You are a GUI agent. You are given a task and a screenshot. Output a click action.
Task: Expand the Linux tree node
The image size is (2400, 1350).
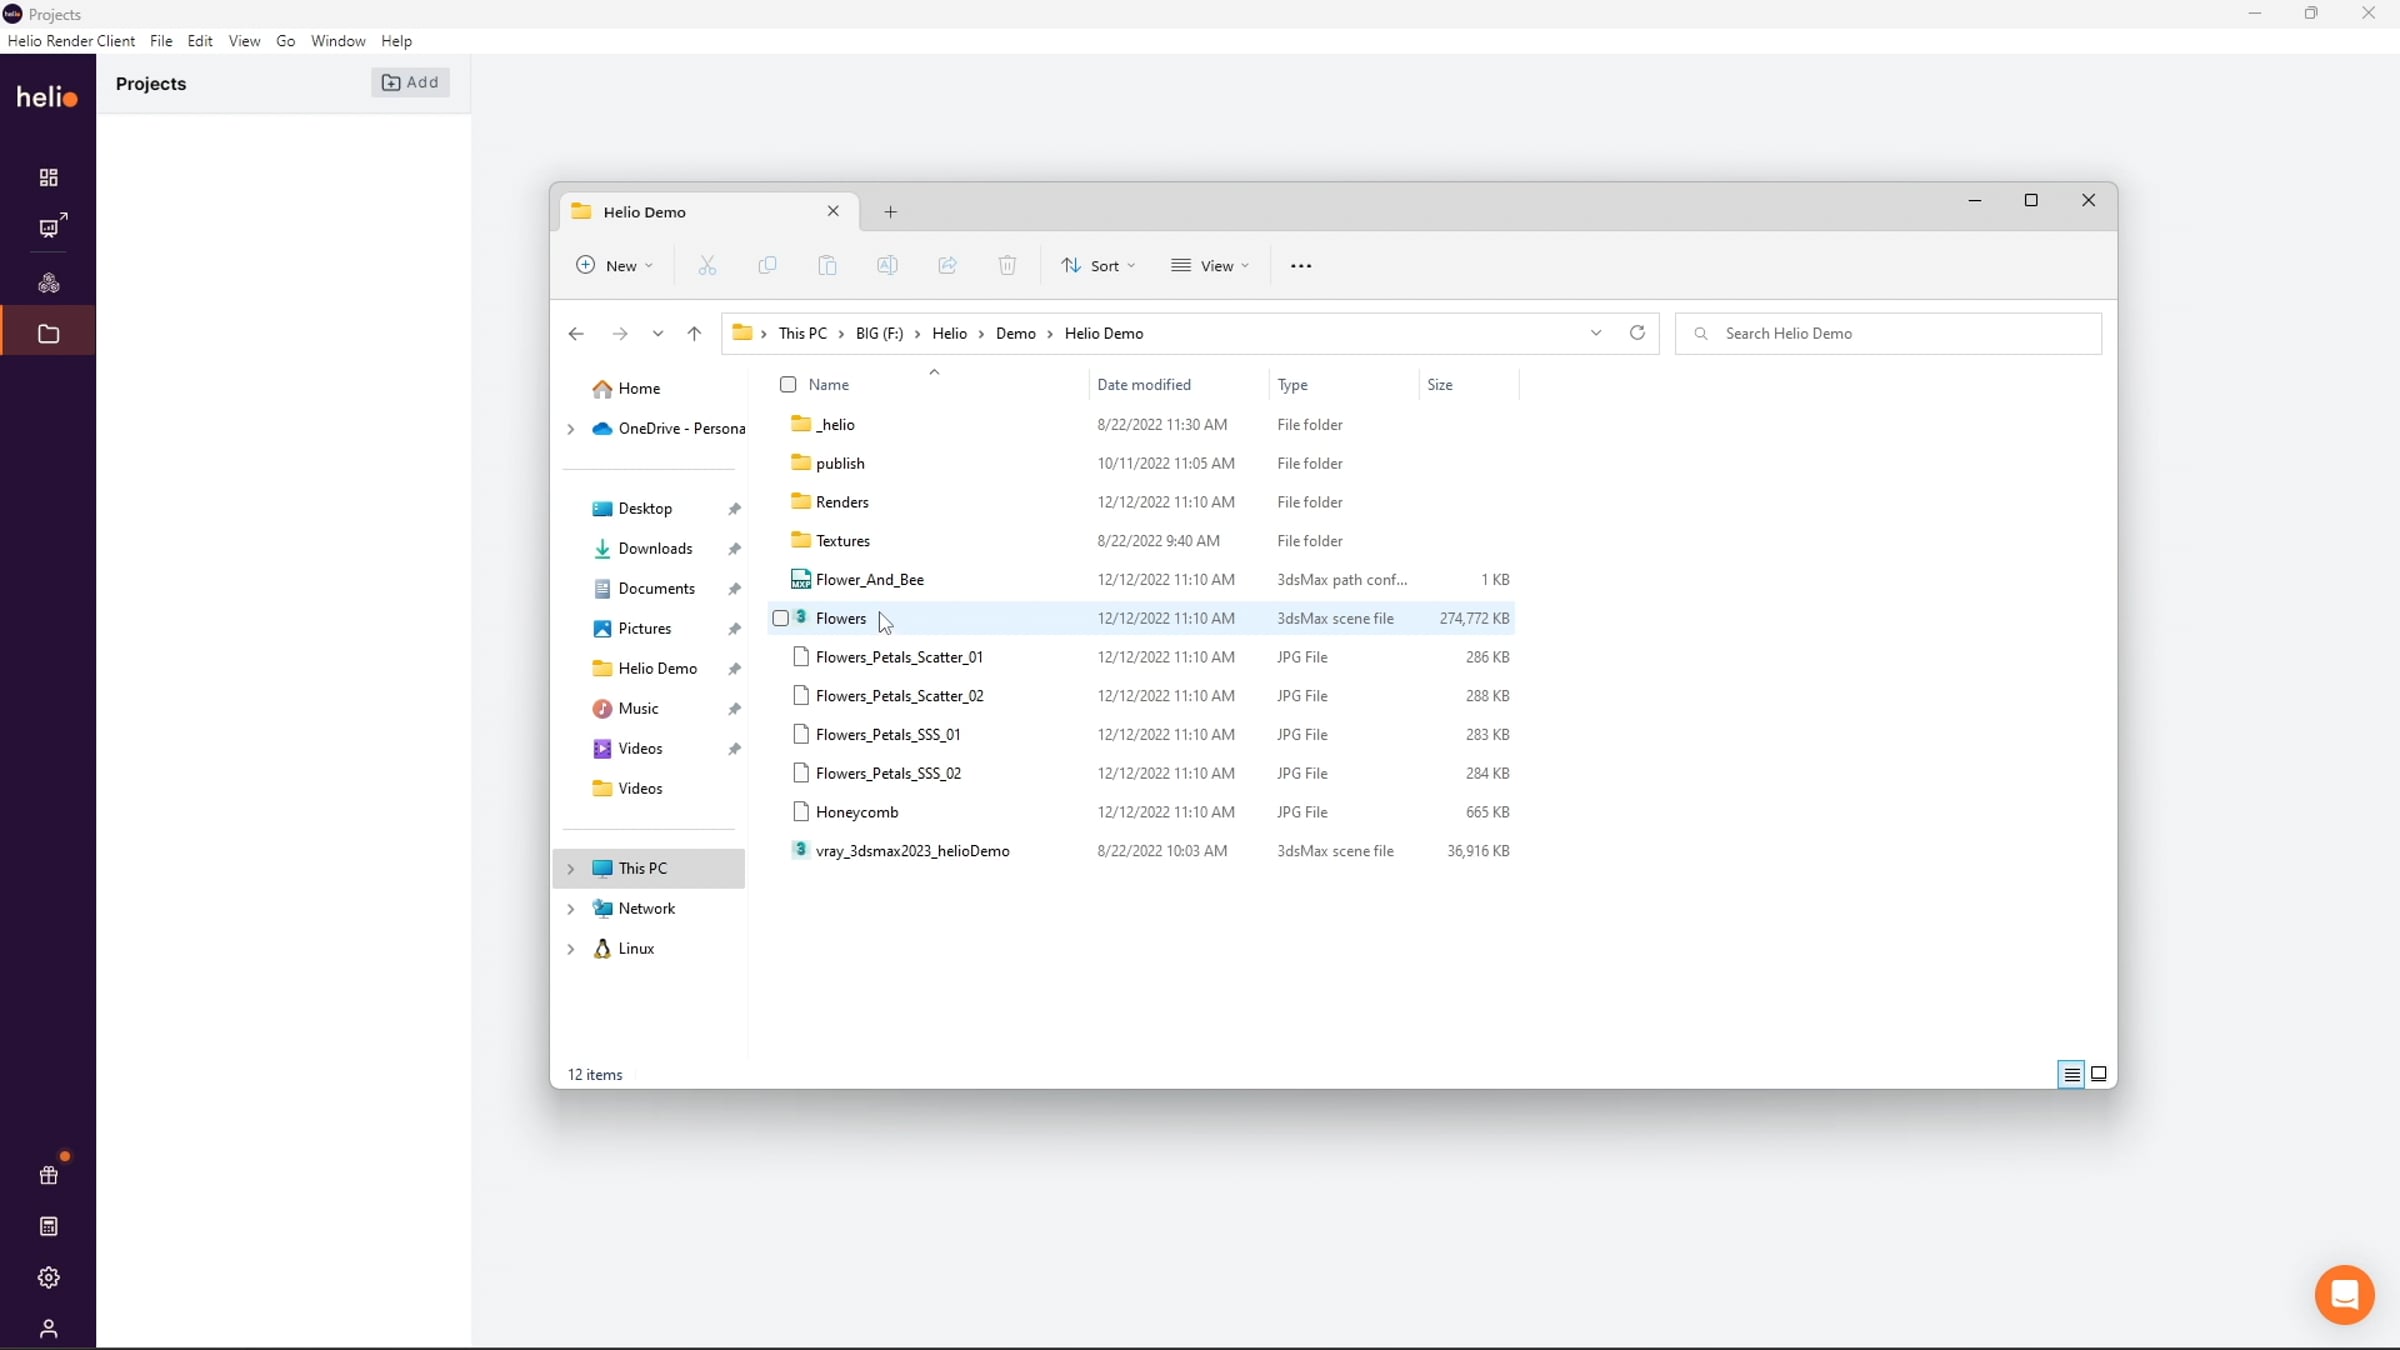pos(571,948)
